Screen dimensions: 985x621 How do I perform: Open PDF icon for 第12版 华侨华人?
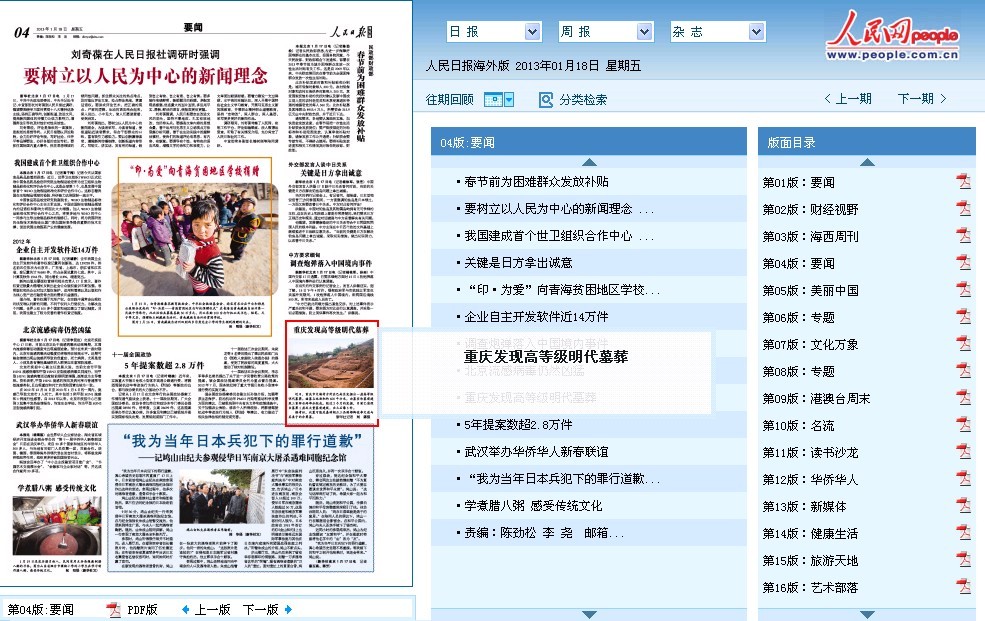[963, 478]
